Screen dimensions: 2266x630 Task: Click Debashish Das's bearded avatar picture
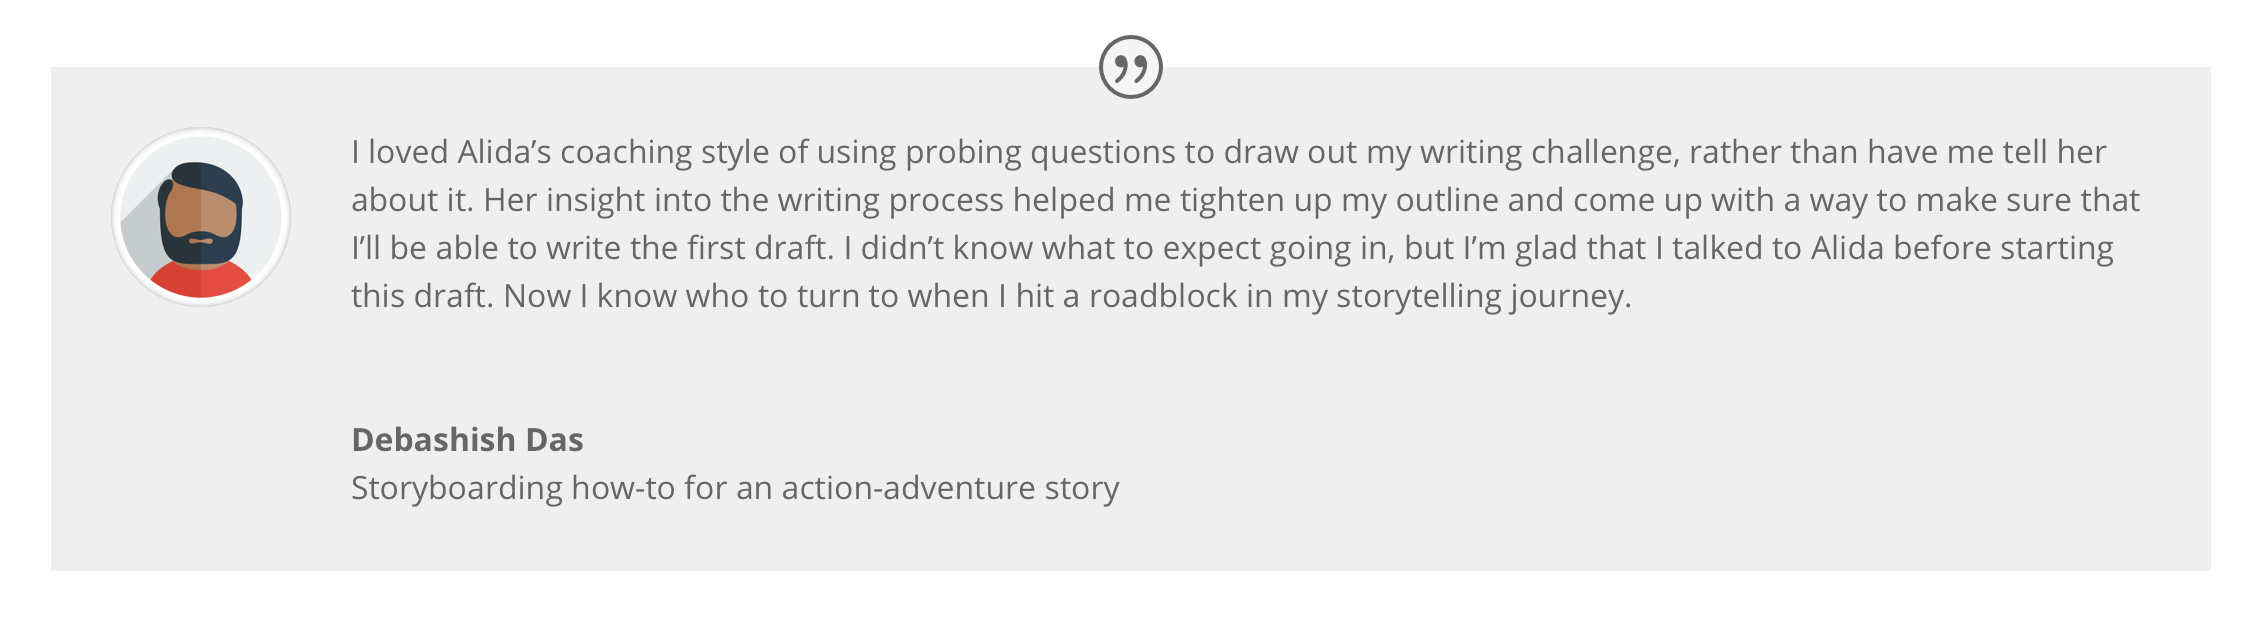(x=201, y=216)
